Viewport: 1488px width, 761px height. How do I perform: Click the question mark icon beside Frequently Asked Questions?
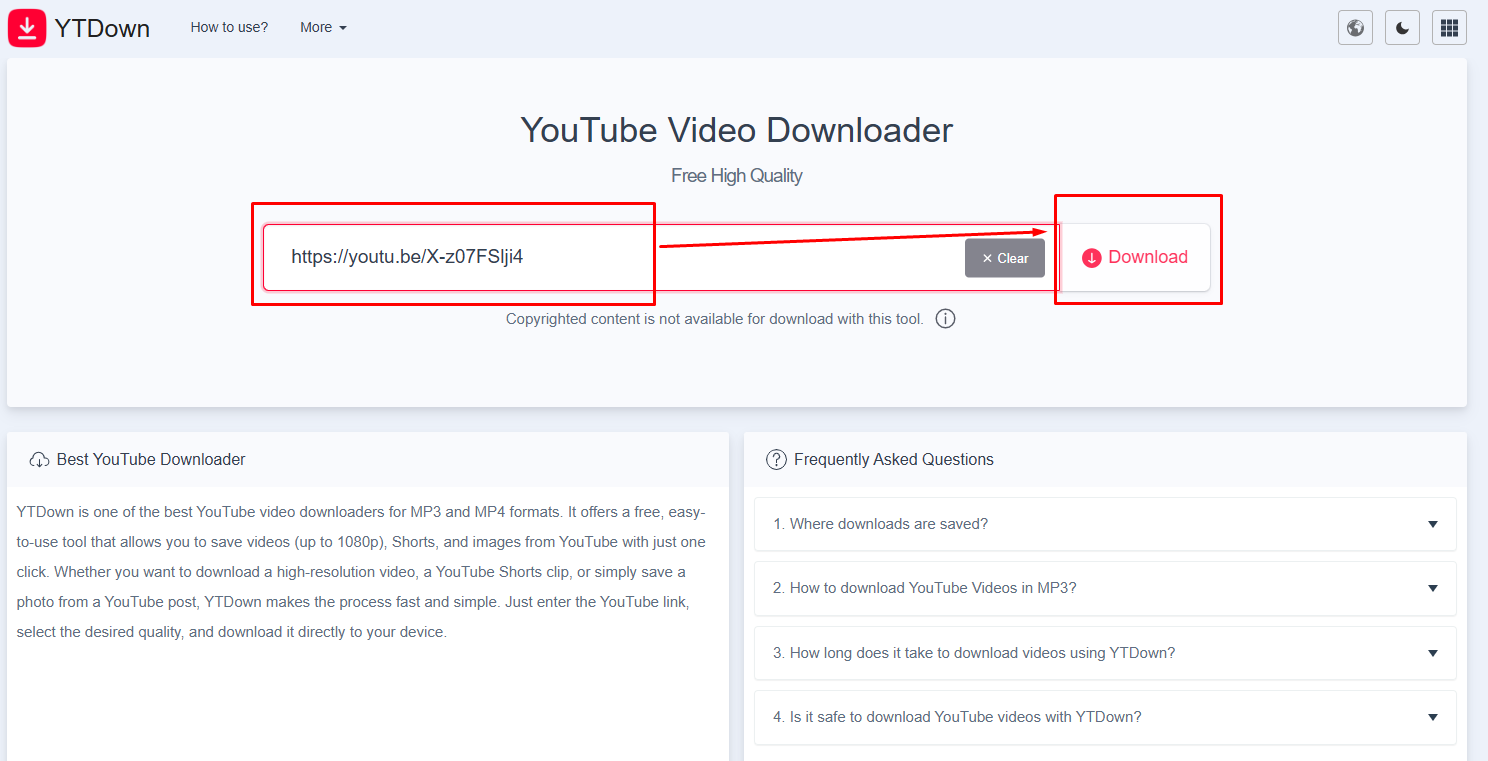pos(777,459)
